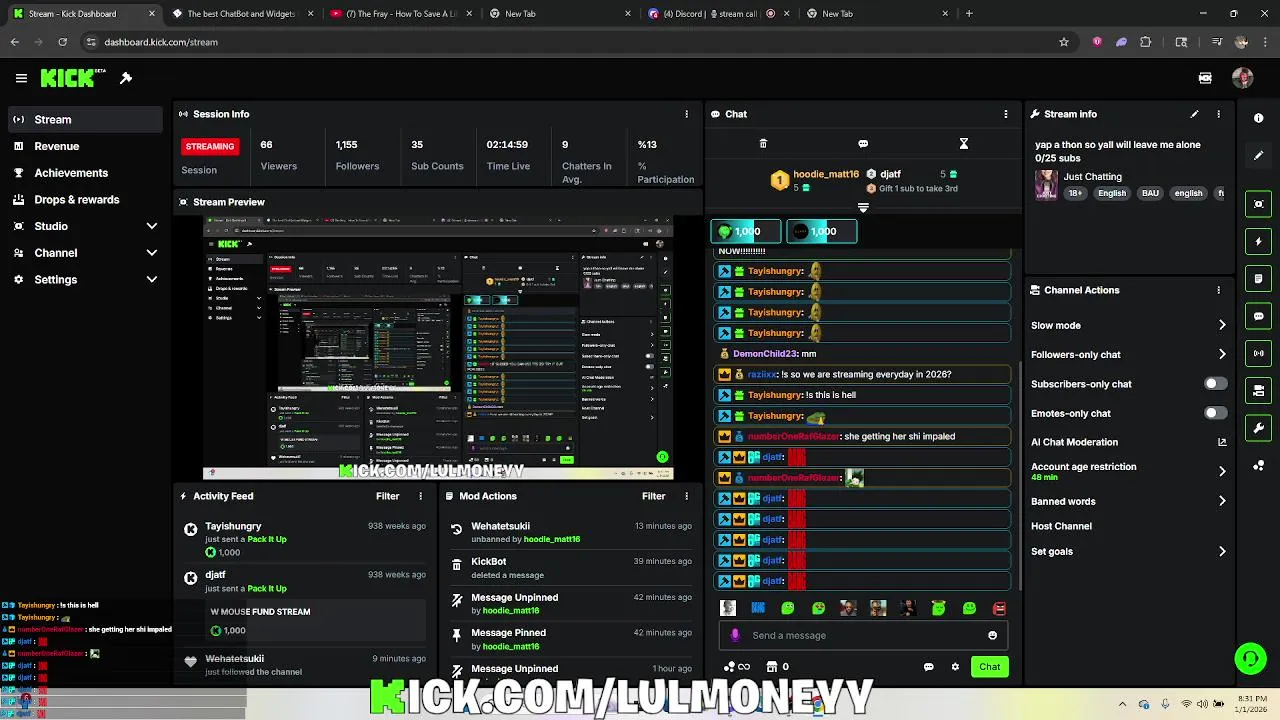
Task: Click the pencil icon in the right rail
Action: coord(1259,155)
